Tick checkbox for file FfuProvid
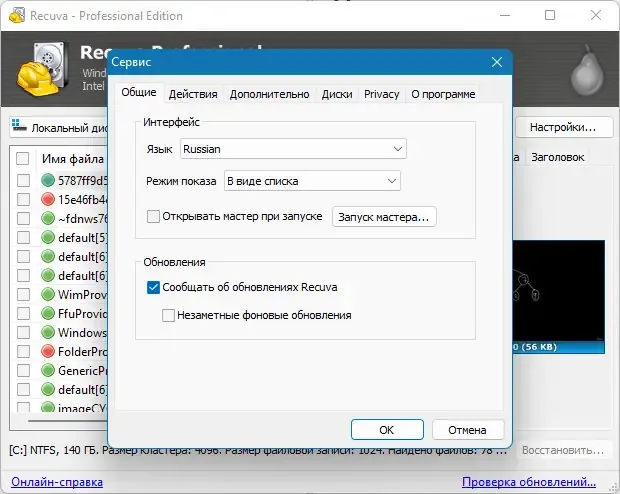The height and width of the screenshot is (494, 620). click(x=23, y=313)
